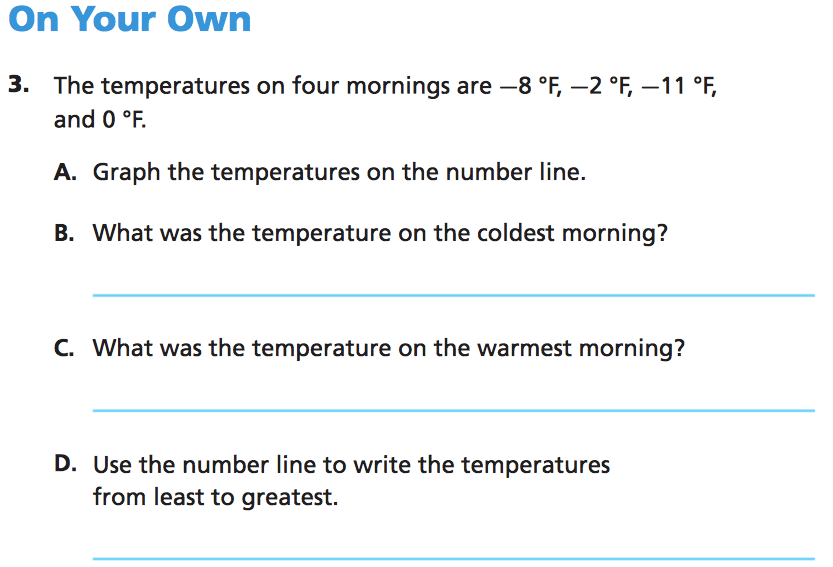Click the "On Your Own" heading
833x567 pixels.
129,19
